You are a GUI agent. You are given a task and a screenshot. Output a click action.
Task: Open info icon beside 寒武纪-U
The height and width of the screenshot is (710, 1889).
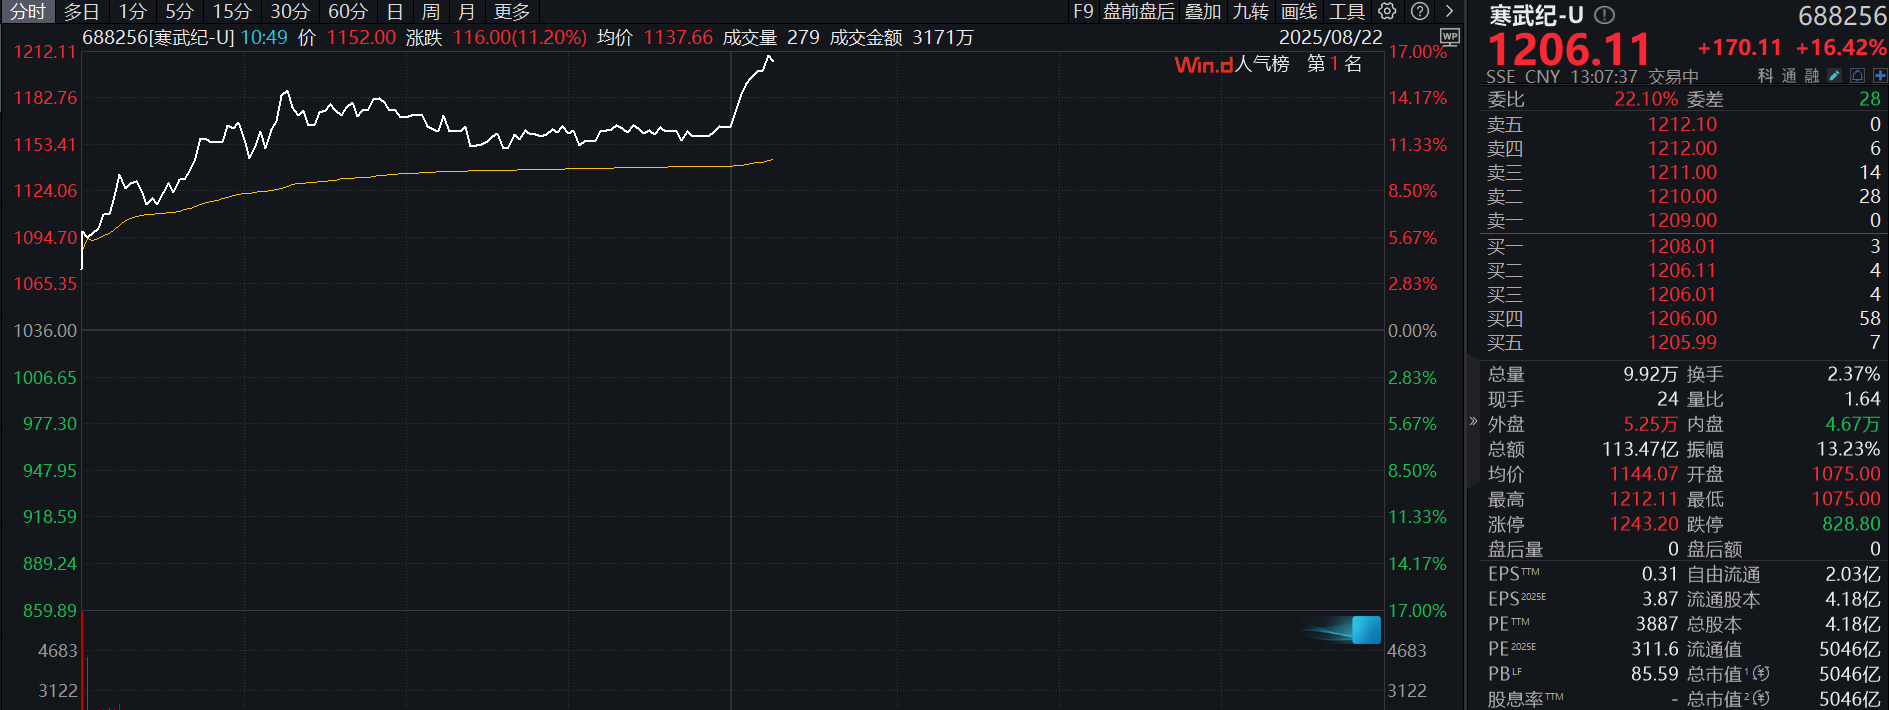pos(1604,15)
